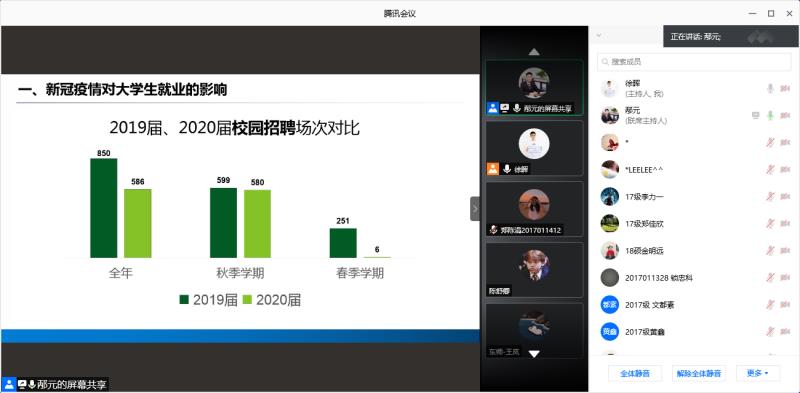
Task: Click 郝元's screen sharing indicator icon
Action: [x=756, y=115]
